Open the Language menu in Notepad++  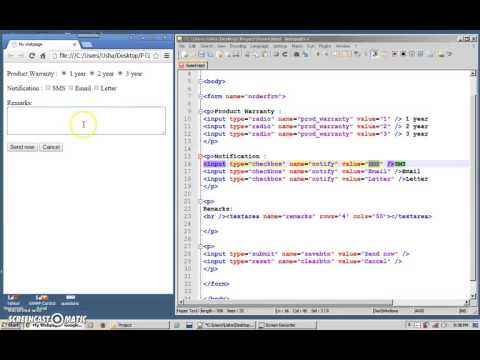click(259, 46)
